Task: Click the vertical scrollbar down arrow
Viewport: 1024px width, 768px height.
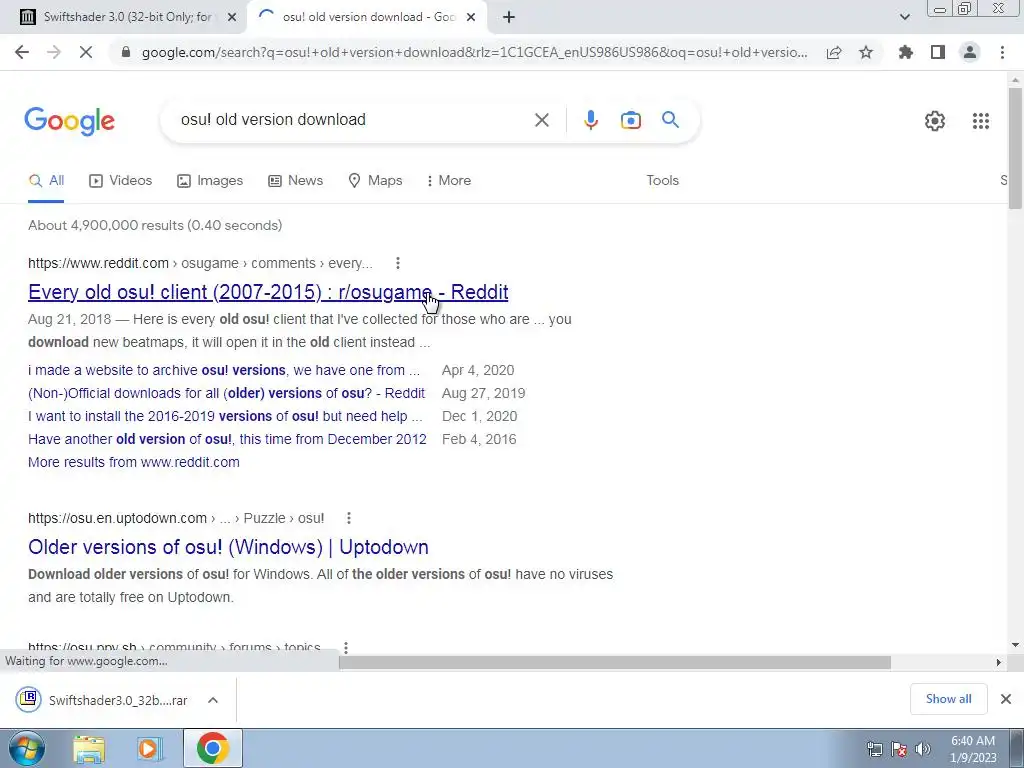Action: coord(1015,645)
